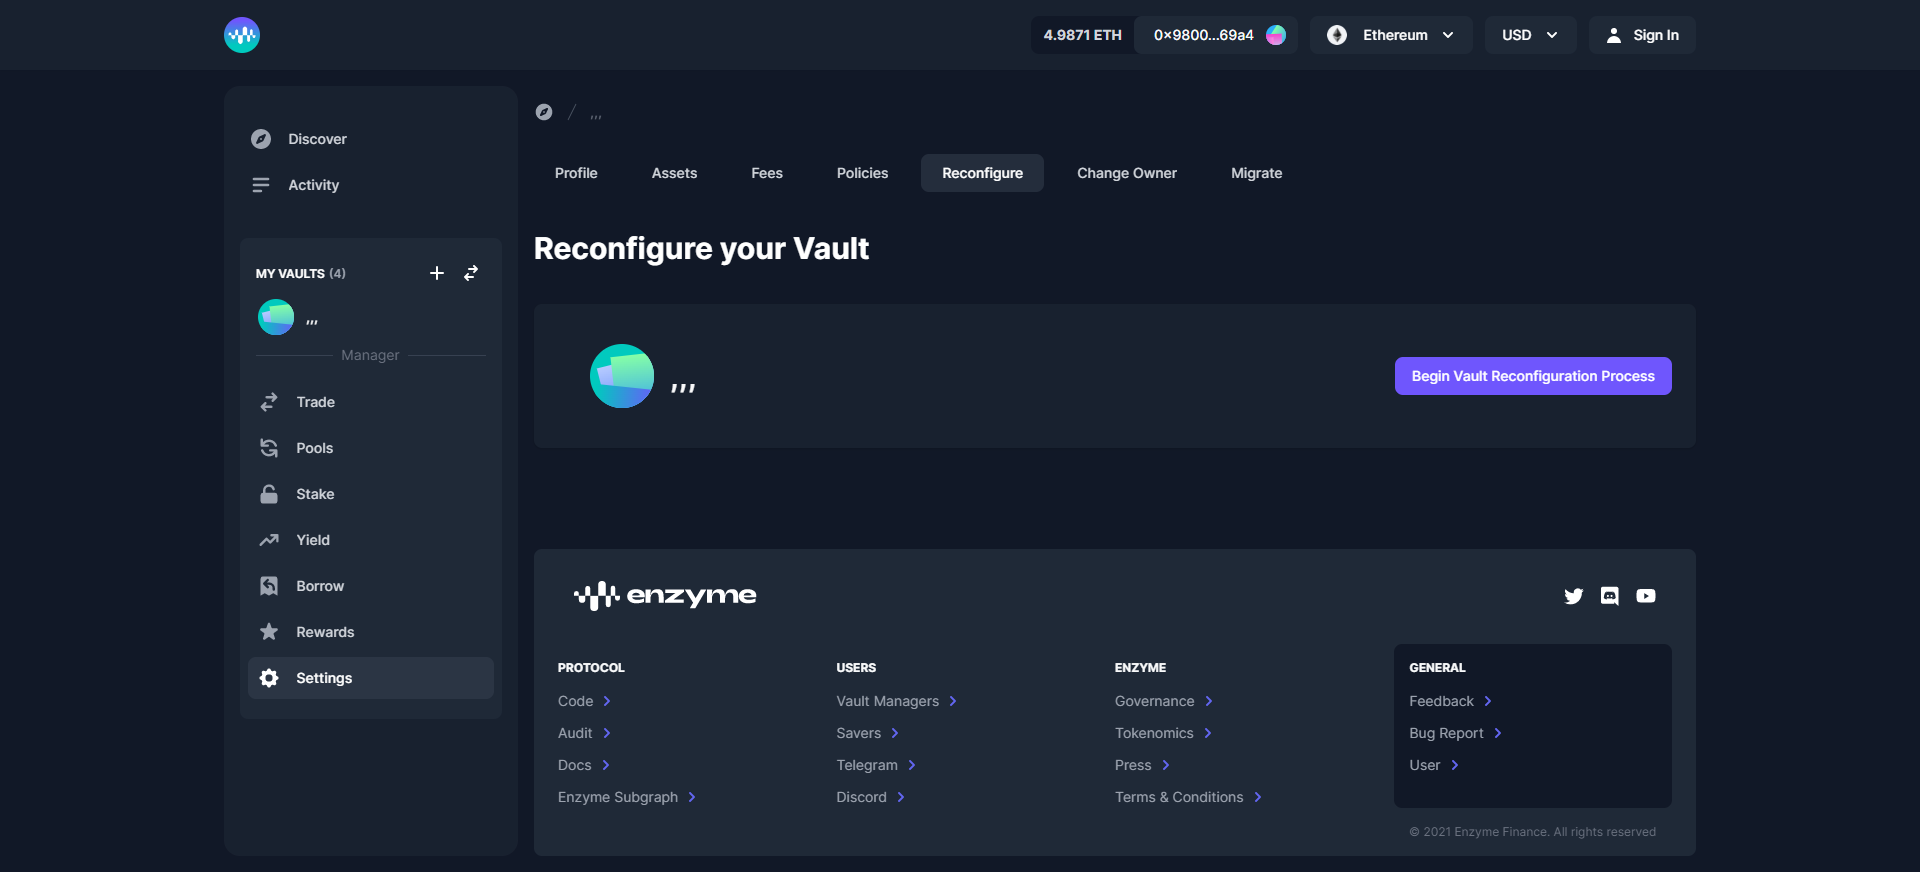The height and width of the screenshot is (872, 1920).
Task: Open Rewards menu item label
Action: [325, 632]
